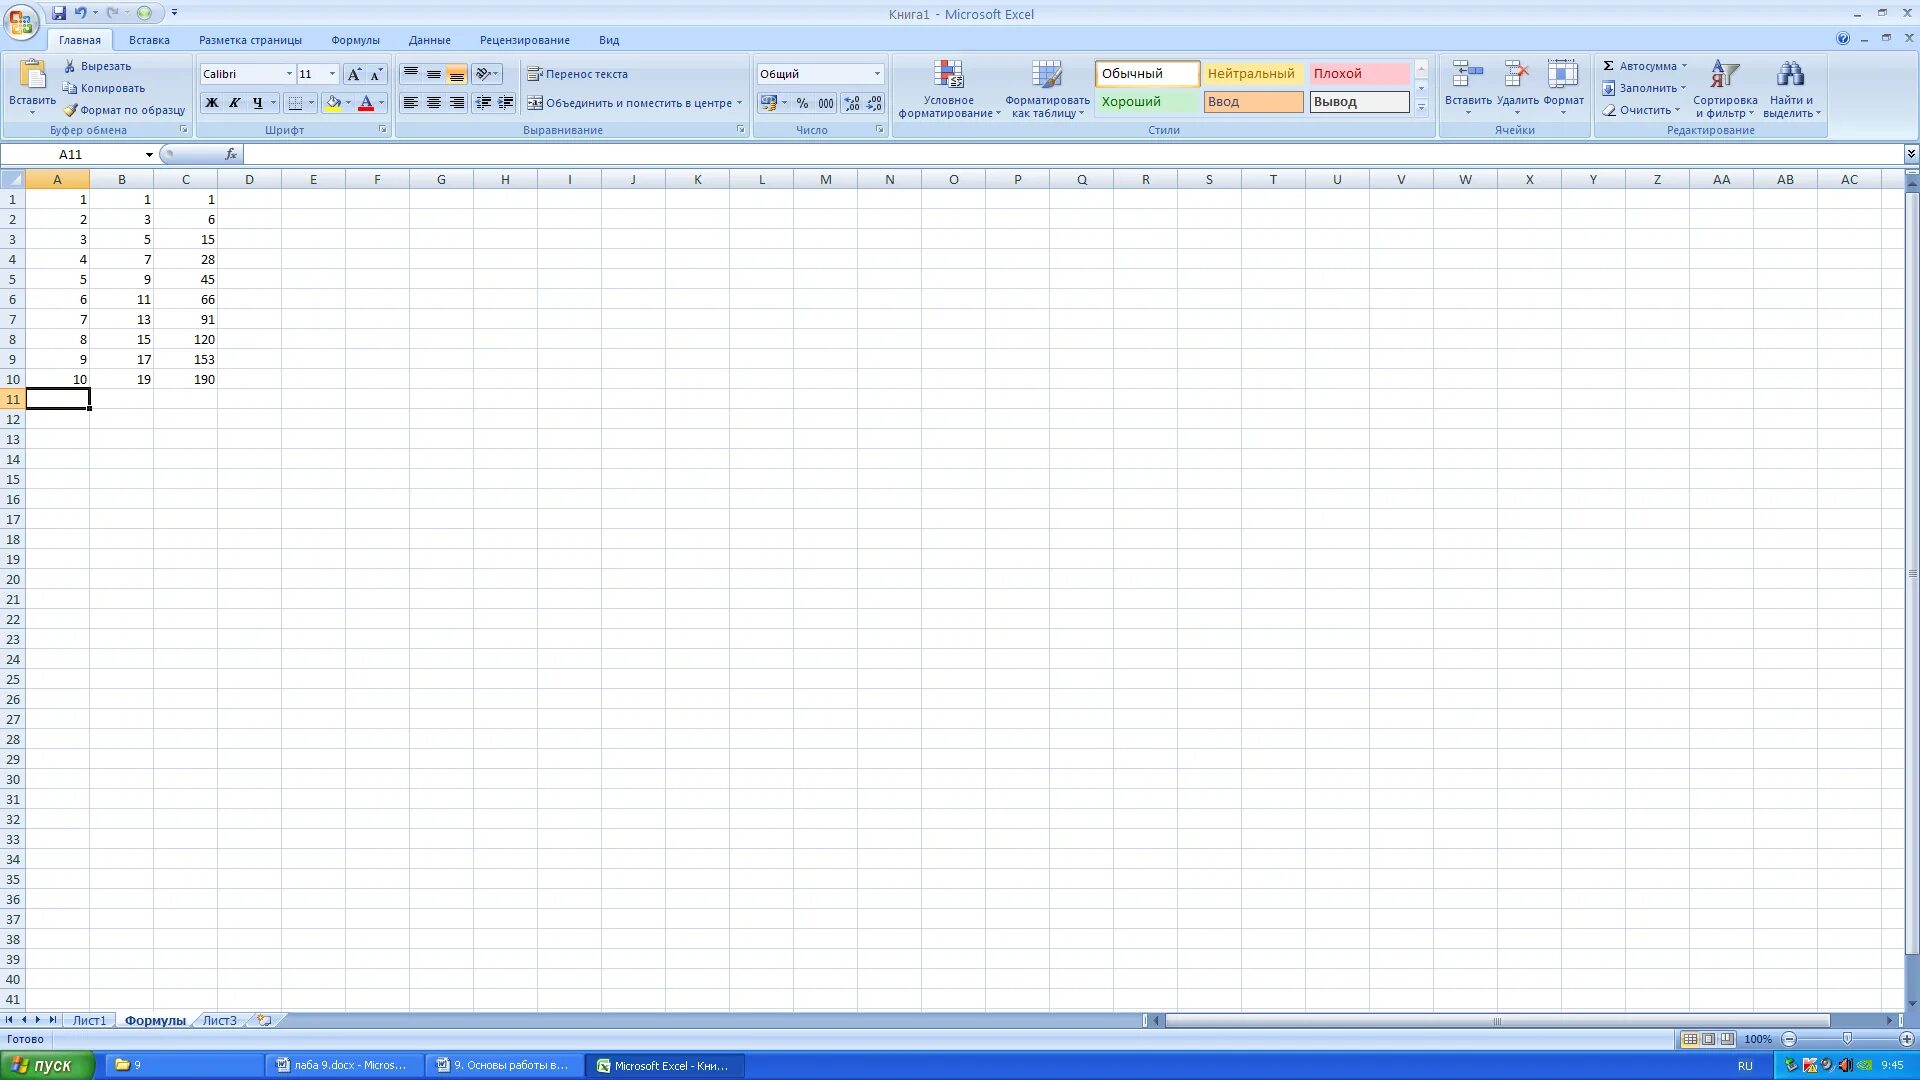Click the Cut scissors icon
Viewport: 1920px width, 1080px height.
[70, 66]
